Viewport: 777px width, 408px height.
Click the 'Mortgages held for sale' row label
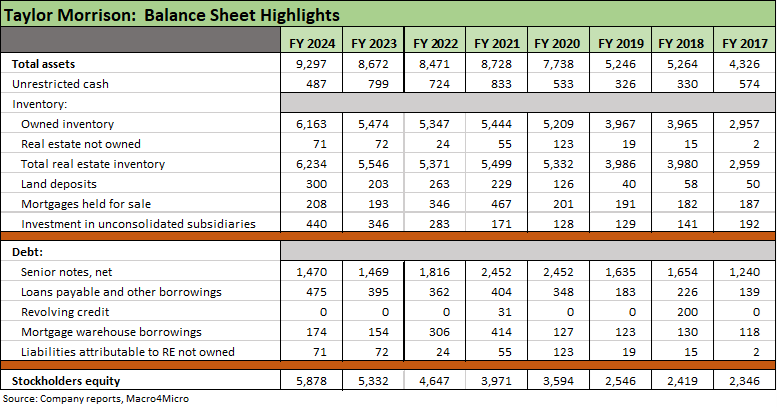pos(86,204)
